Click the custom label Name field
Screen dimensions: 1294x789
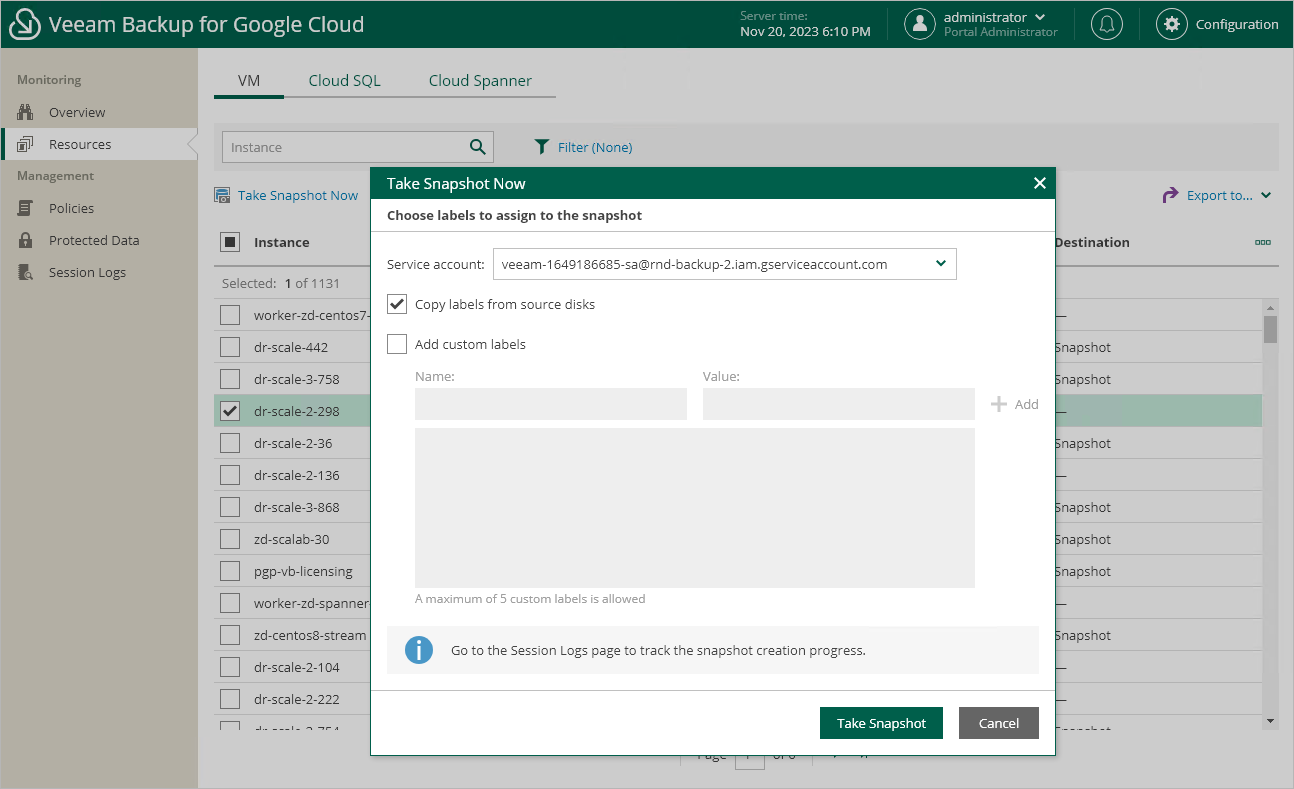tap(551, 404)
